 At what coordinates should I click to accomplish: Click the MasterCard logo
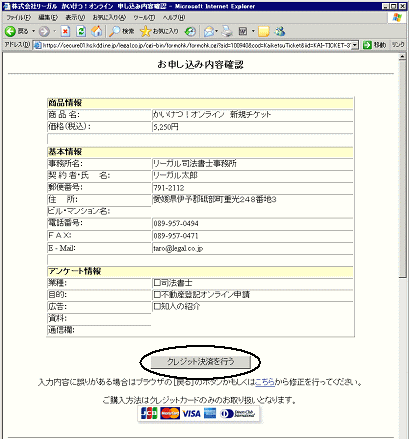coord(170,414)
